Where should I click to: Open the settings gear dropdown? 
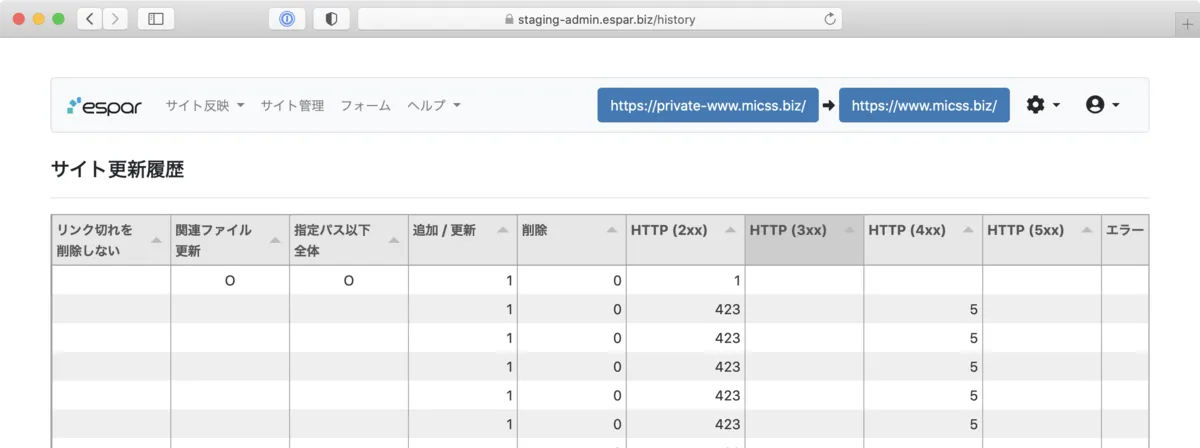[1043, 105]
